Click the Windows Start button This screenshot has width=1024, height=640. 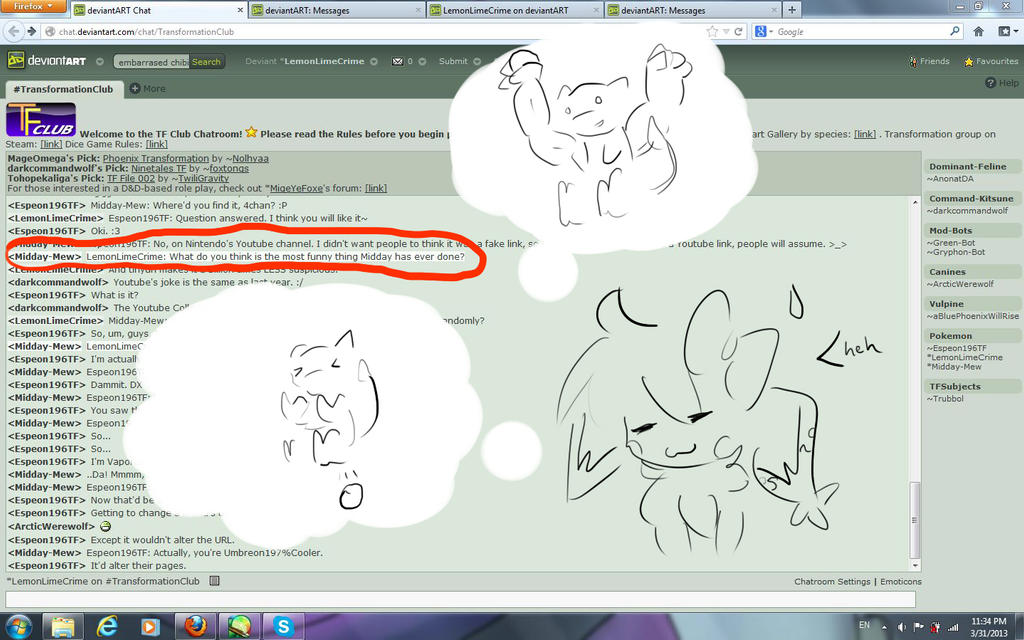[x=18, y=626]
